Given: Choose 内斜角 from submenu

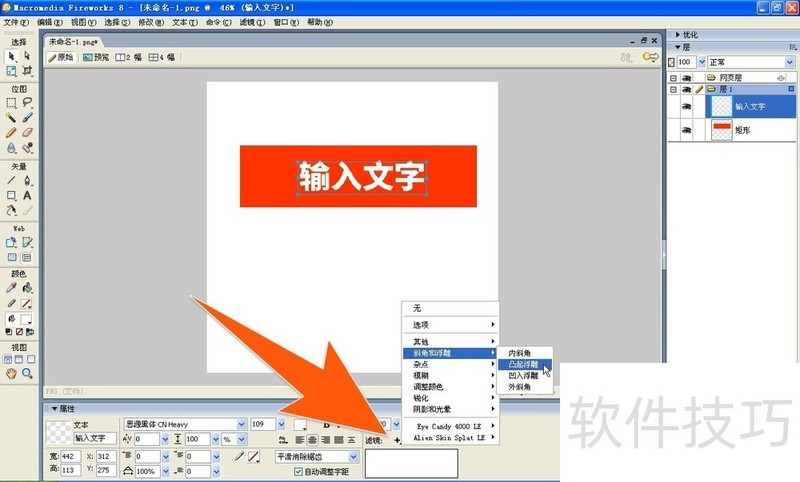Looking at the screenshot, I should coord(525,353).
